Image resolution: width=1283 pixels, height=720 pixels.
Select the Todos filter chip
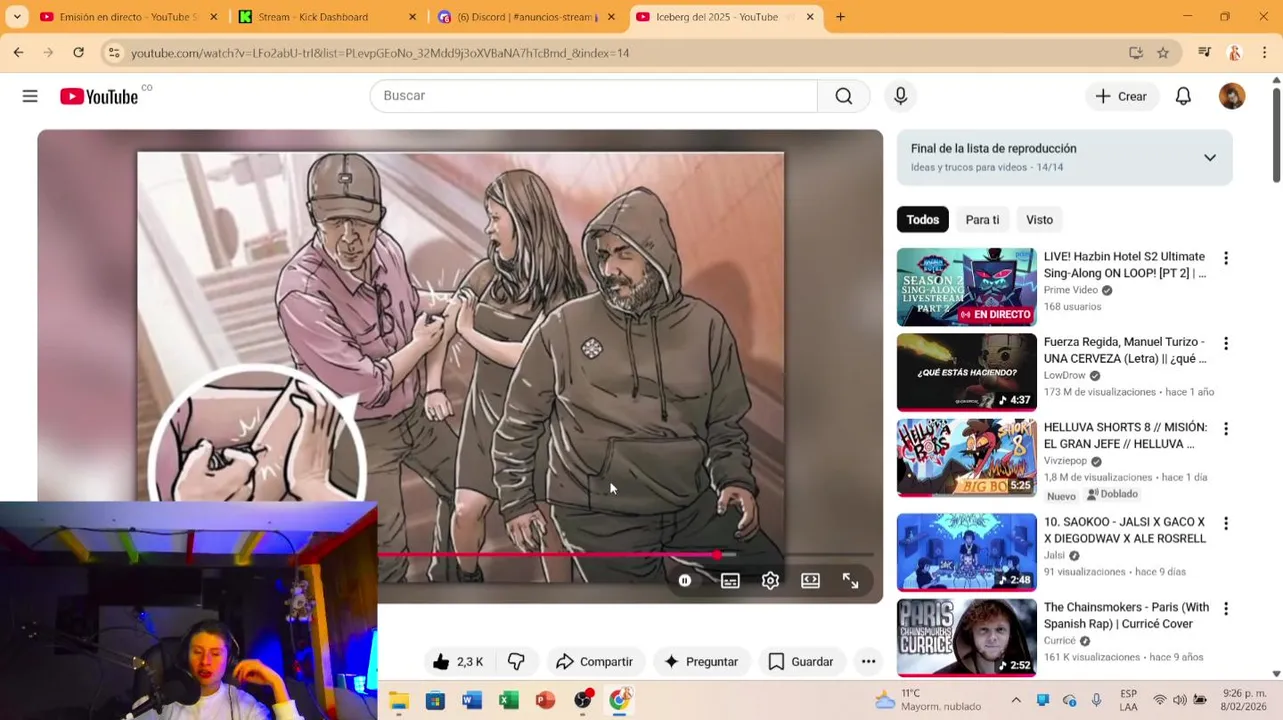coord(922,220)
